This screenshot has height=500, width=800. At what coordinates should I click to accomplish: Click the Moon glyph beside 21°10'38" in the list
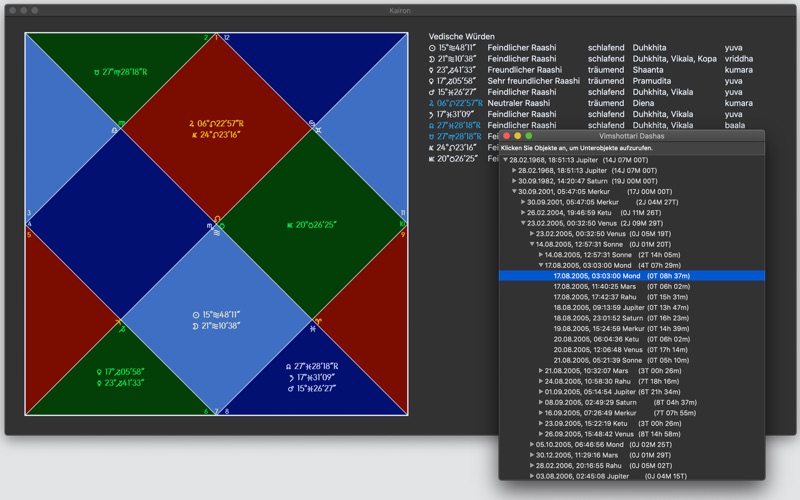pyautogui.click(x=432, y=59)
